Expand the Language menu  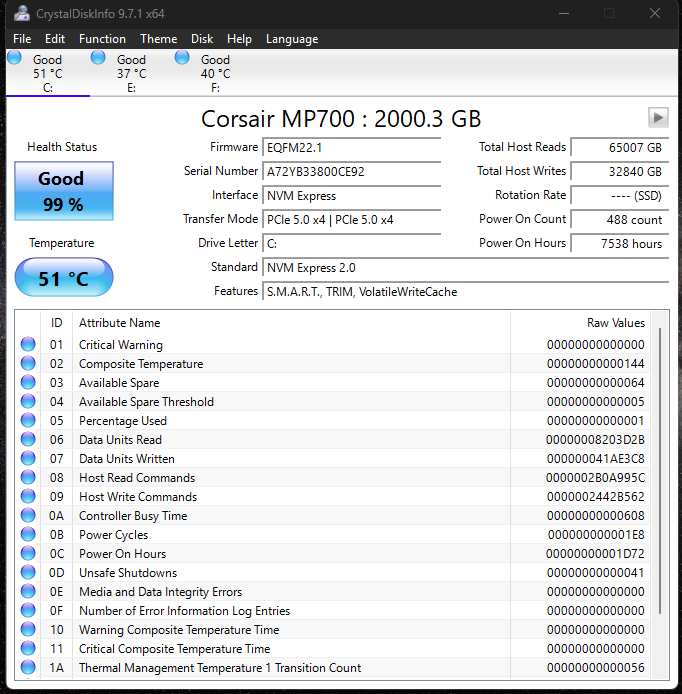(292, 39)
